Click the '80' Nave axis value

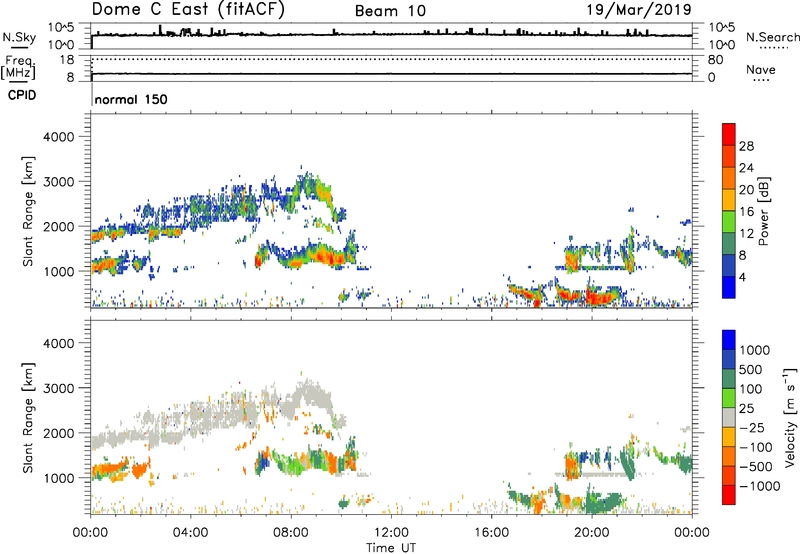point(715,60)
